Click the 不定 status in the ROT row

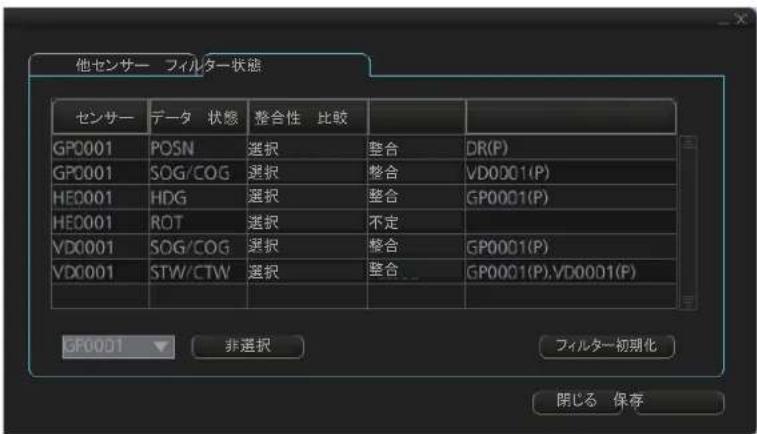point(416,223)
